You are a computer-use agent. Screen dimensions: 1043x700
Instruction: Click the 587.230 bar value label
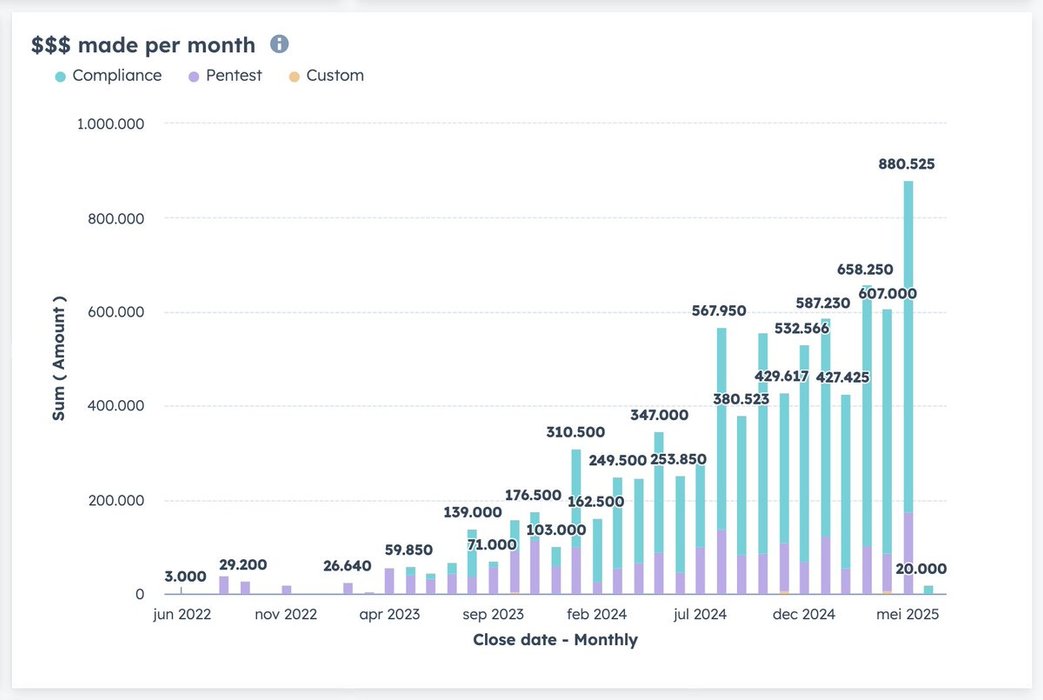pos(823,303)
